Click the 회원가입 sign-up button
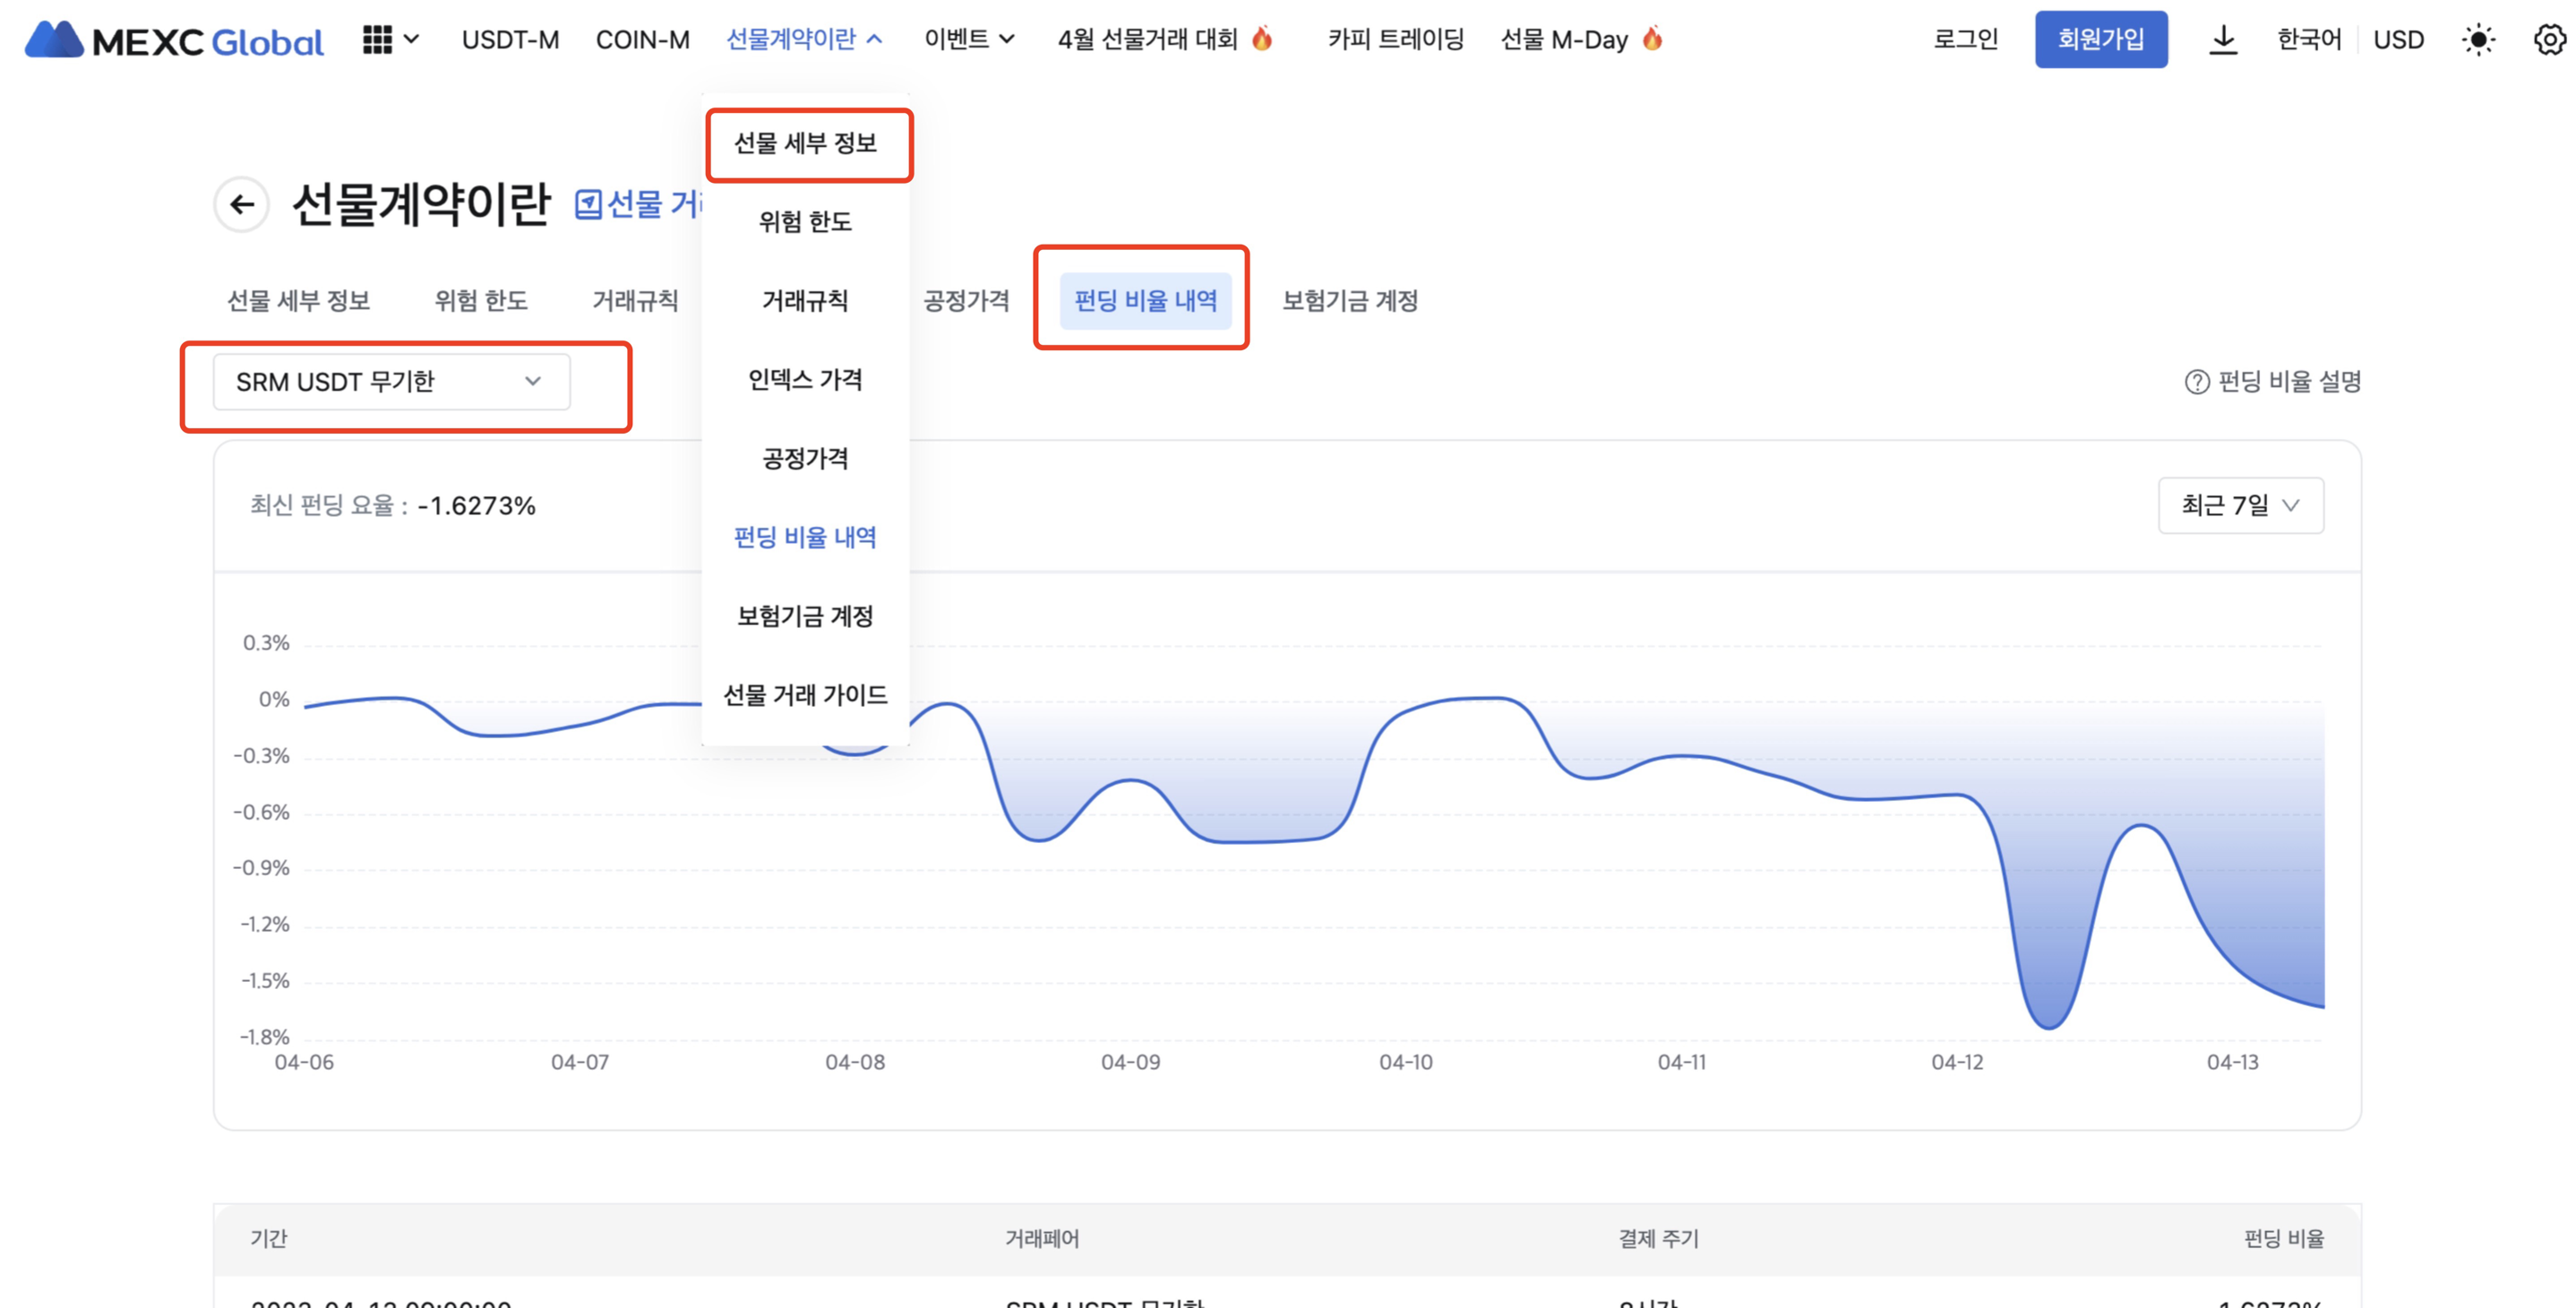Image resolution: width=2576 pixels, height=1308 pixels. point(2100,40)
